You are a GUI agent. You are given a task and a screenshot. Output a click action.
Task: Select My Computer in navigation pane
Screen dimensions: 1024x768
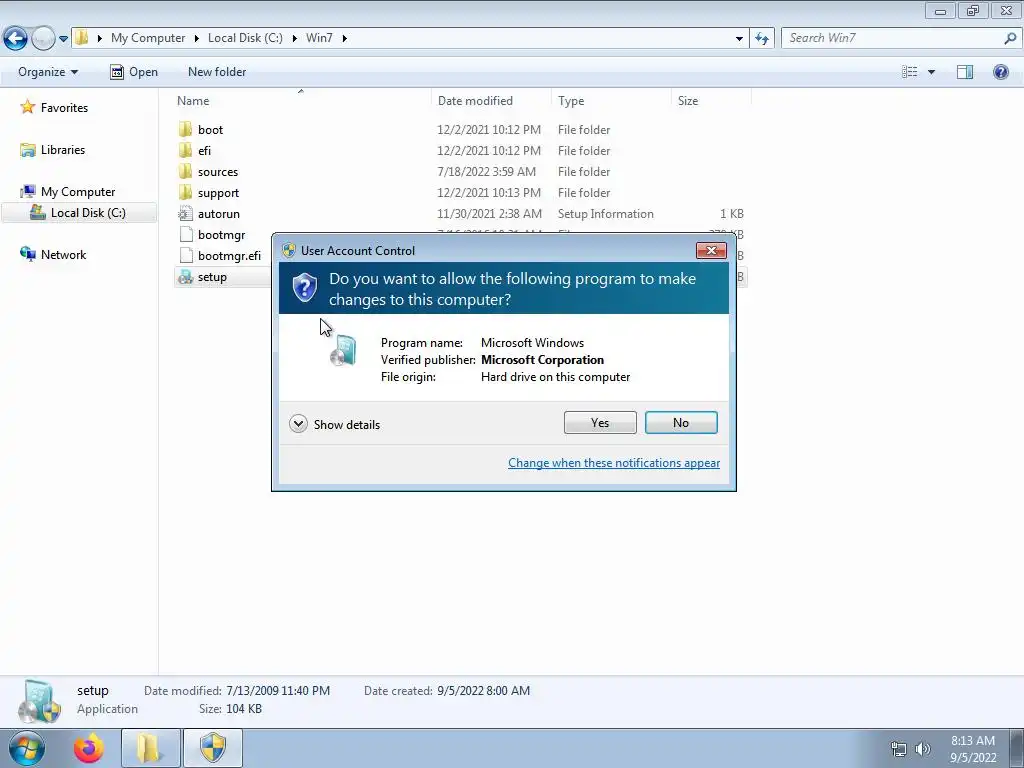(78, 191)
